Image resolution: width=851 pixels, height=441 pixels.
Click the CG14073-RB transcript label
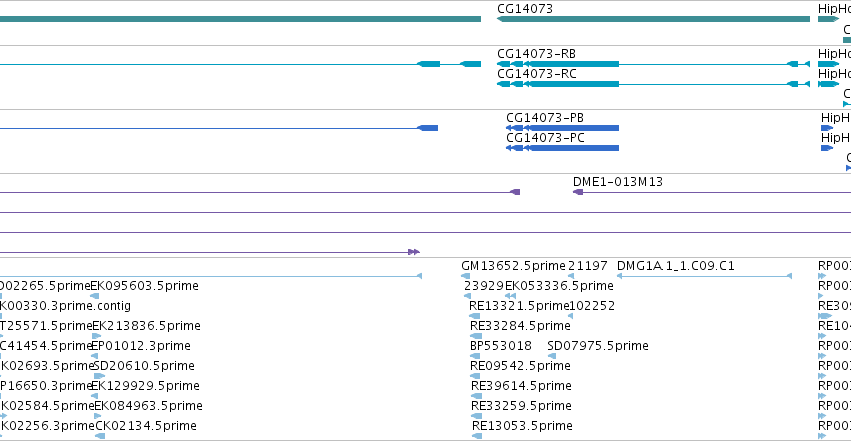coord(536,54)
